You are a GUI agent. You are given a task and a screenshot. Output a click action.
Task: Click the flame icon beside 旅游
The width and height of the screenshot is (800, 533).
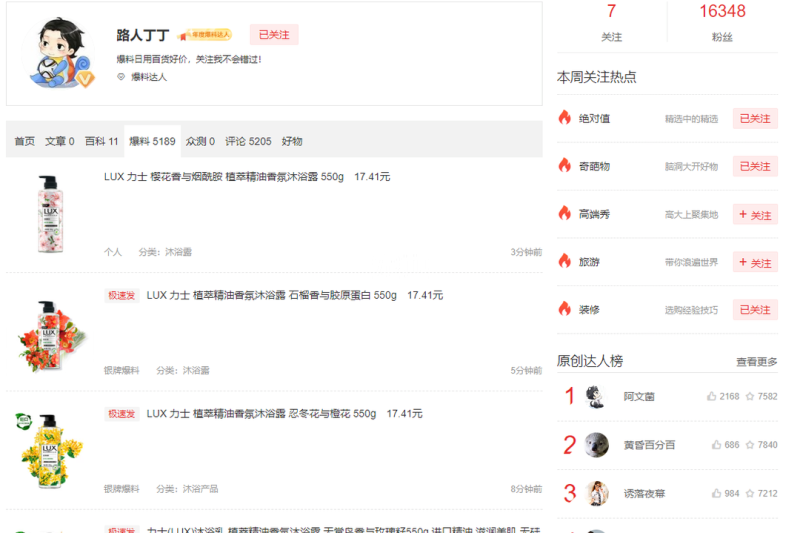point(565,262)
